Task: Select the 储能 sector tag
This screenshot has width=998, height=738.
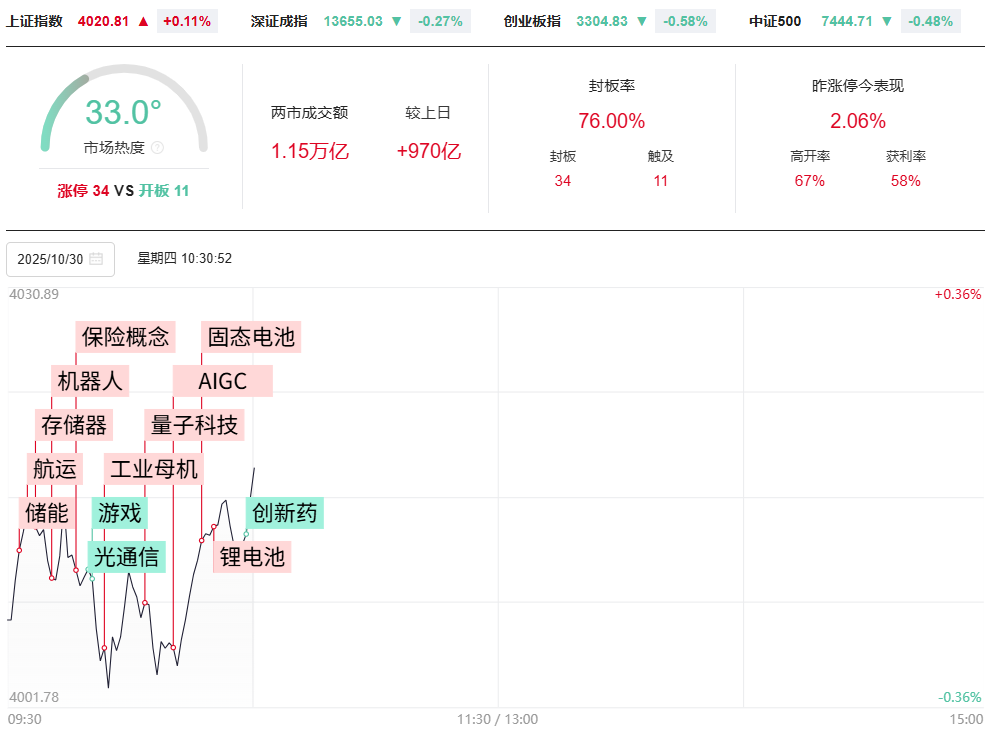Action: coord(47,514)
